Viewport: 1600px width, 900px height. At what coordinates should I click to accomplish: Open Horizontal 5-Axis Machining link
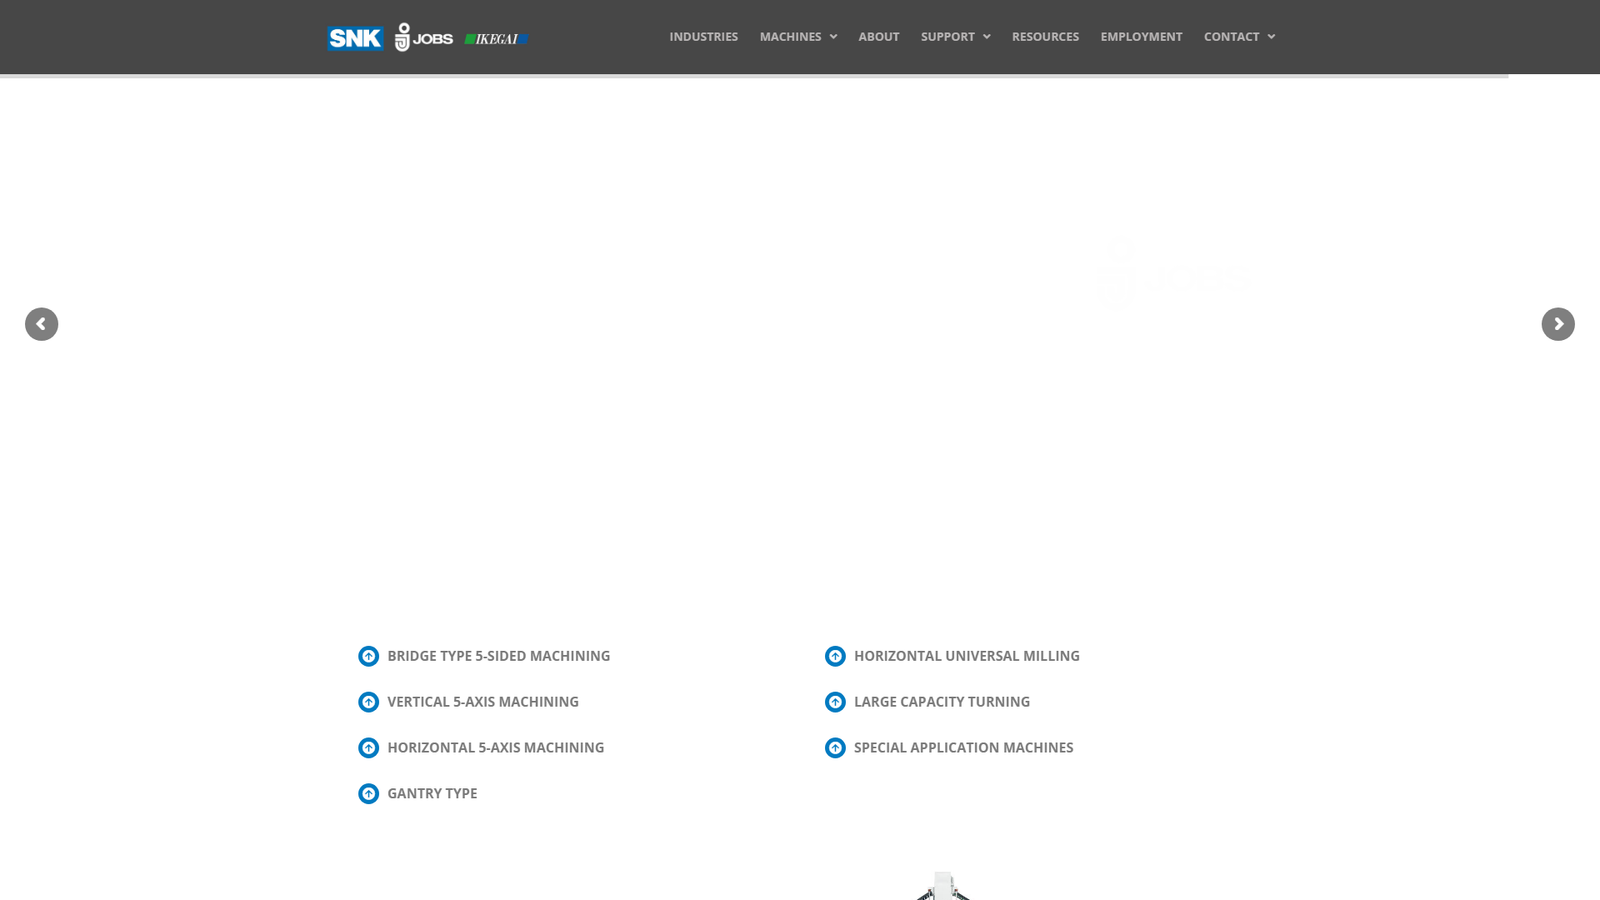(x=495, y=748)
